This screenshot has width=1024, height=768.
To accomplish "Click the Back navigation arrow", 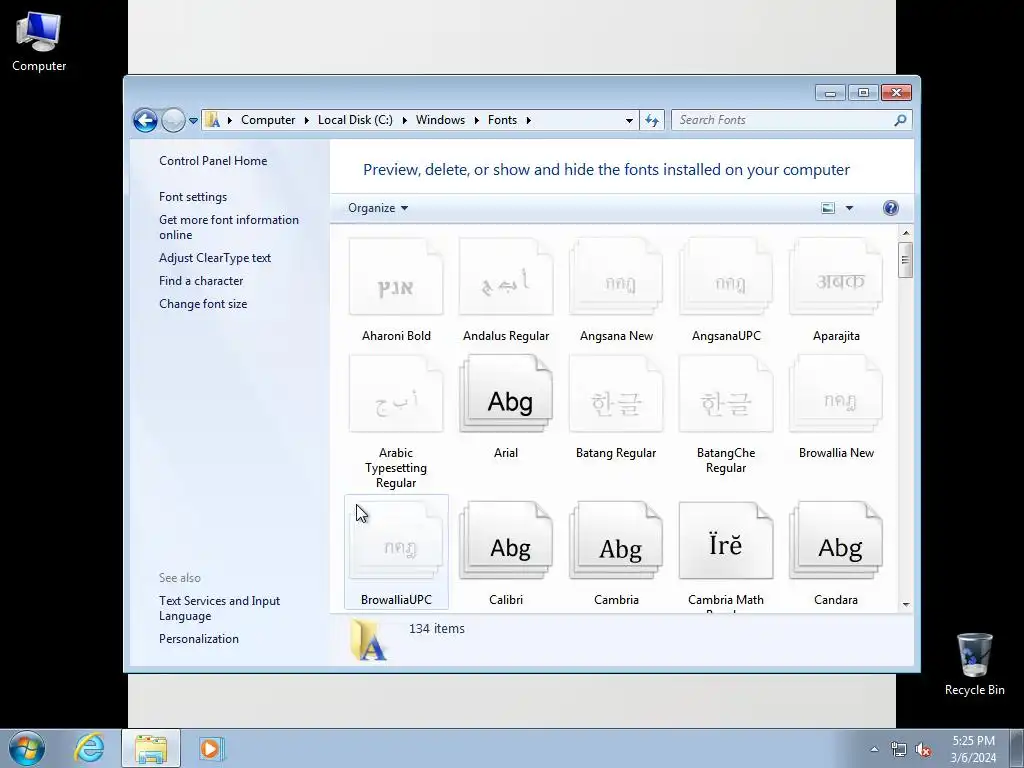I will [145, 120].
